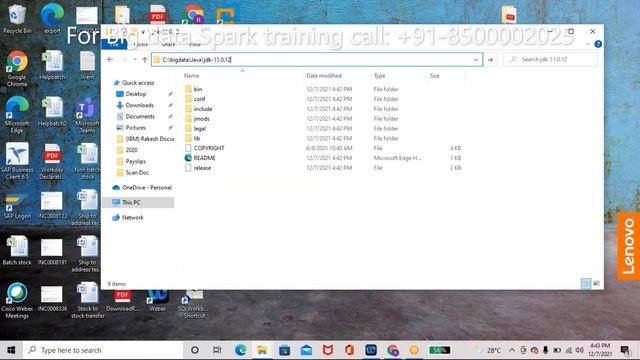Sort files by Type column header
The image size is (640, 360).
tap(380, 76)
